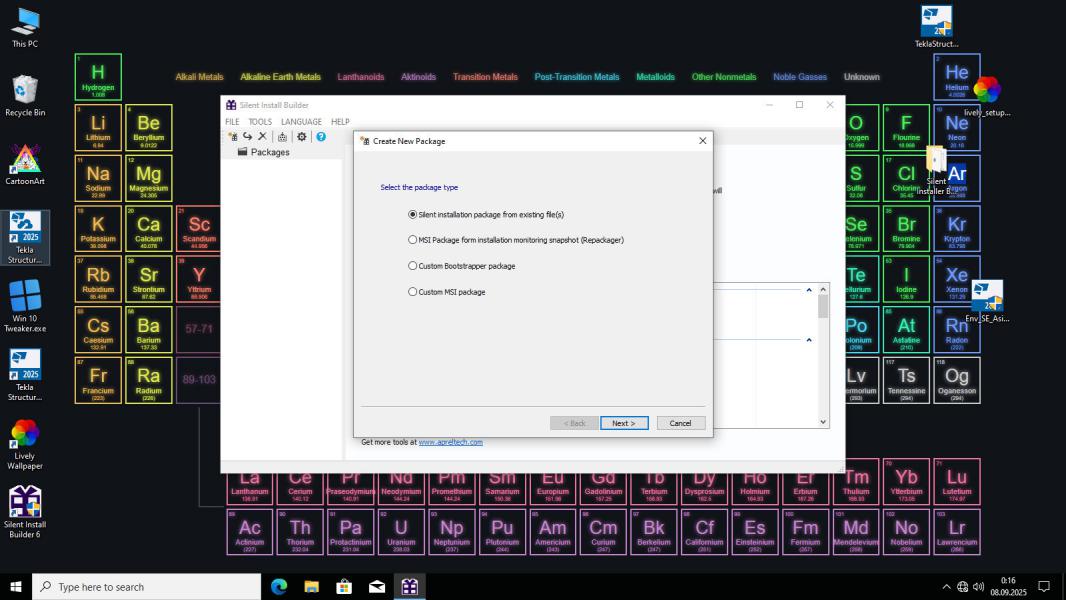Open the www.apreltech.com link
Image resolution: width=1066 pixels, height=600 pixels.
click(450, 442)
